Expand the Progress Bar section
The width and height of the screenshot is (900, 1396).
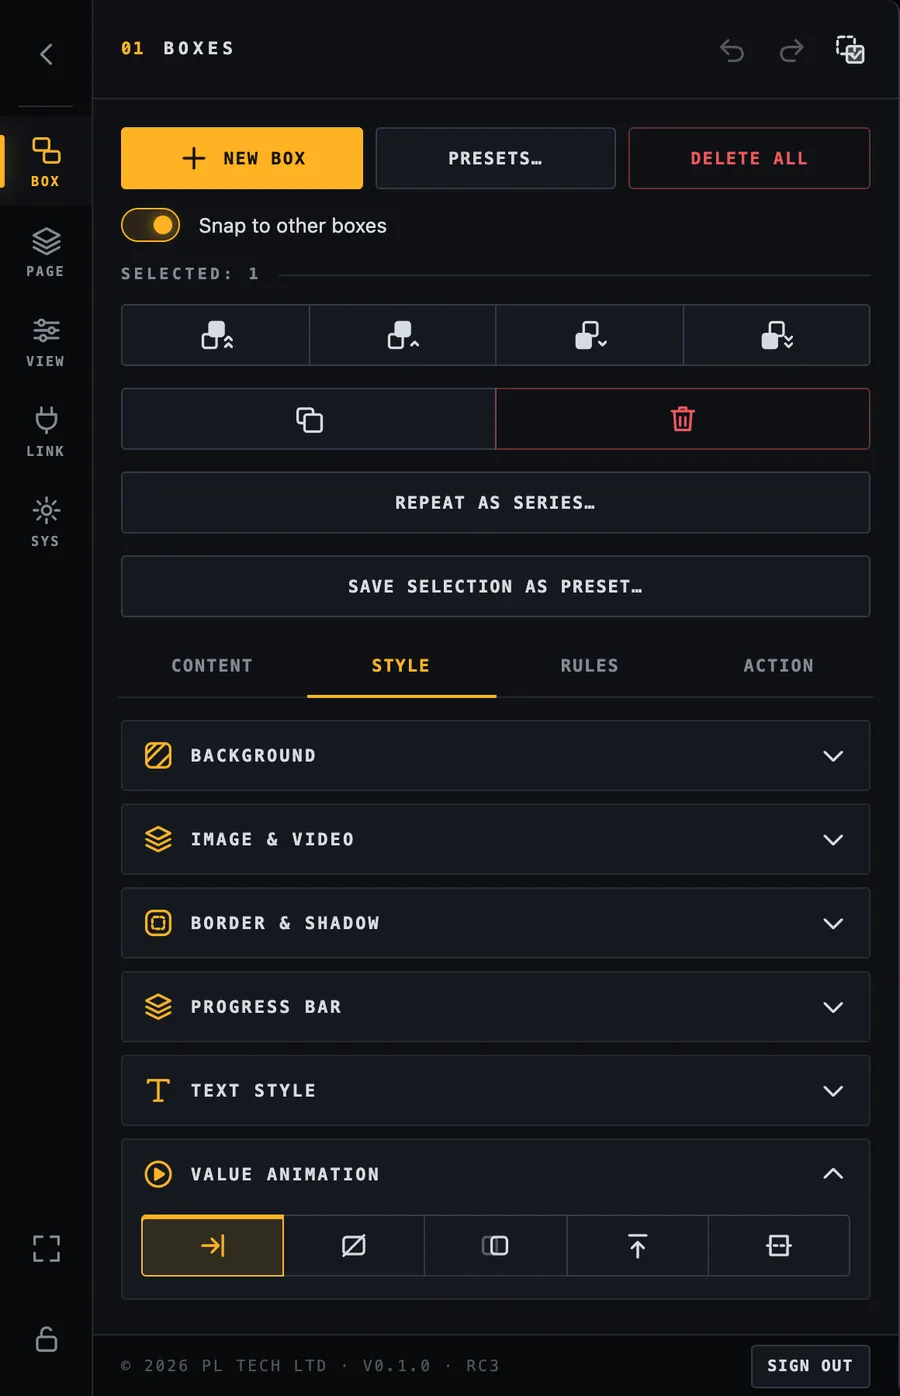coord(496,1007)
